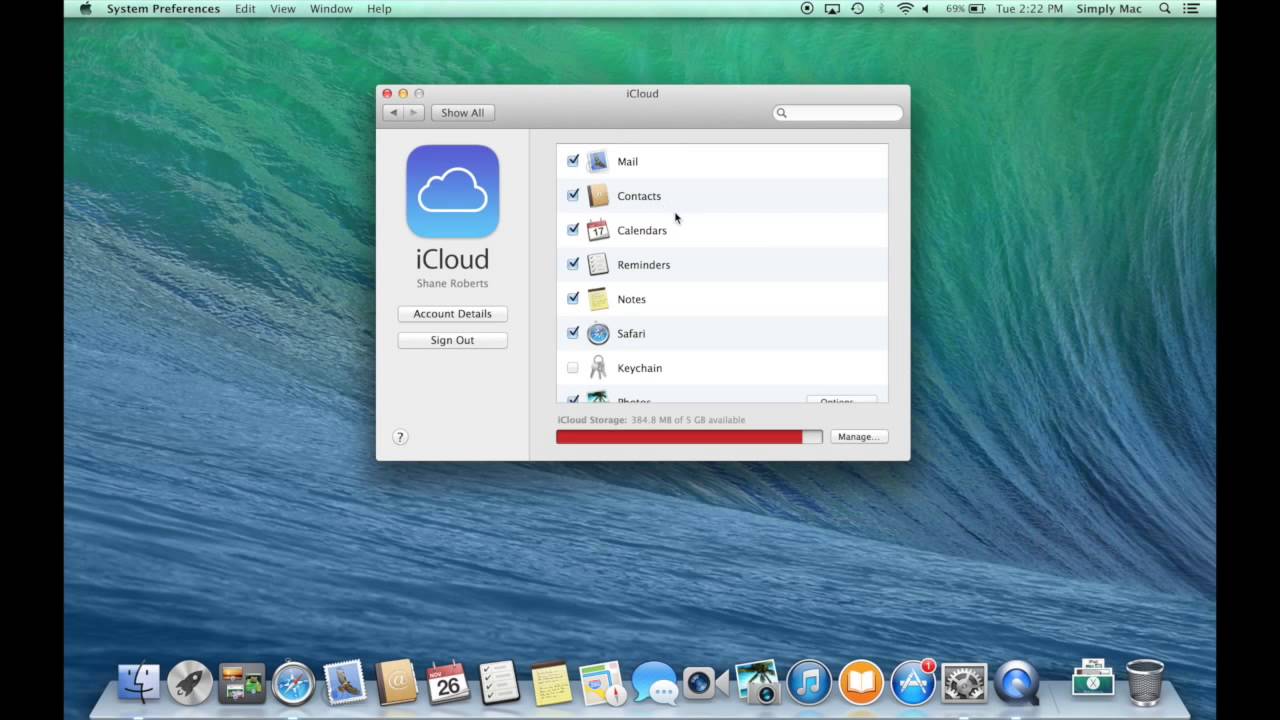Viewport: 1280px width, 720px height.
Task: Open yellow Notes pad in Dock
Action: 551,683
